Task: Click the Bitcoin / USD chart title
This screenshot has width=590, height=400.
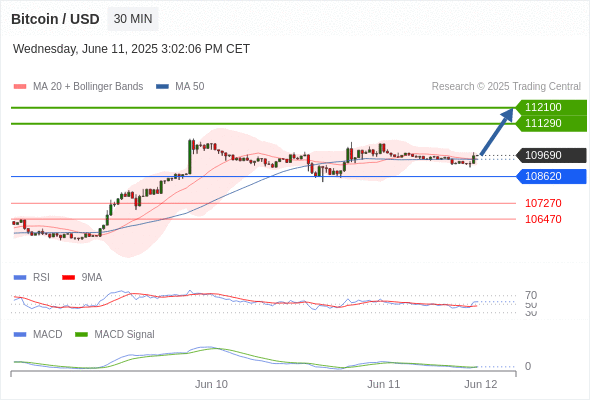Action: [55, 19]
